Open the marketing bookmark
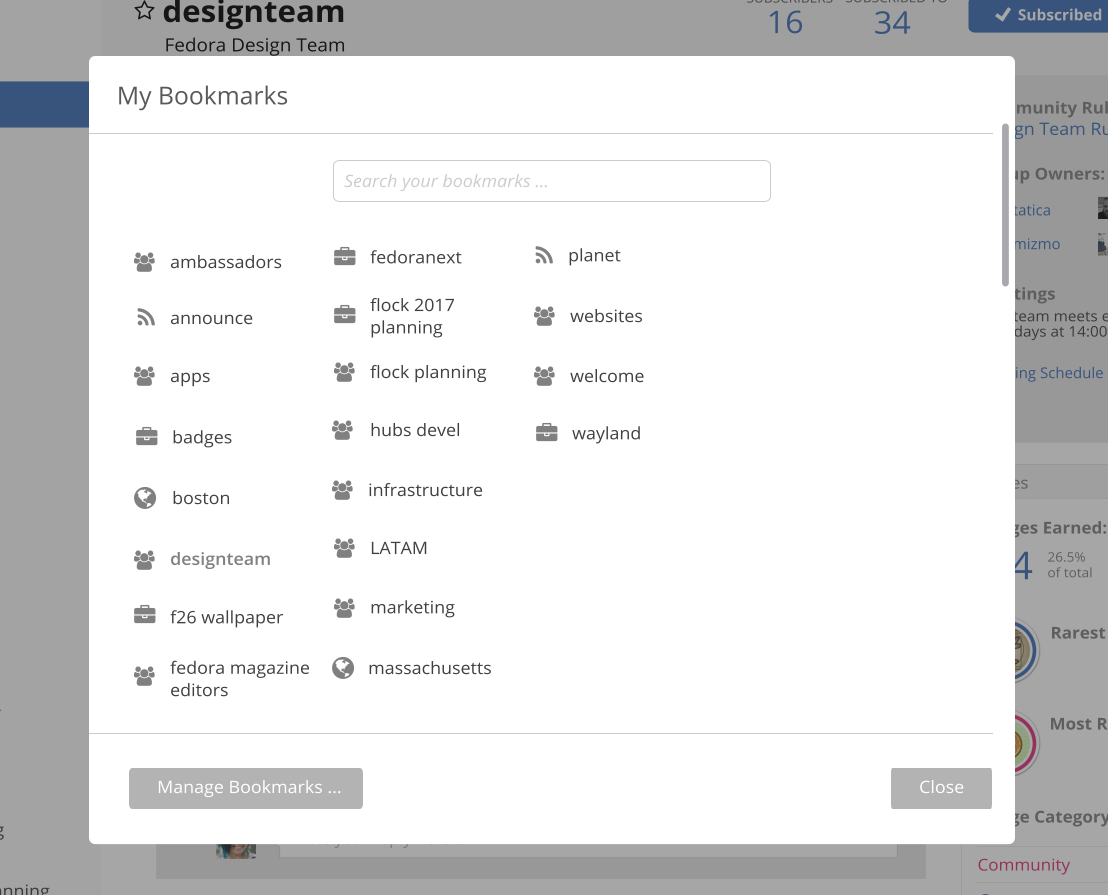The height and width of the screenshot is (895, 1108). click(412, 607)
